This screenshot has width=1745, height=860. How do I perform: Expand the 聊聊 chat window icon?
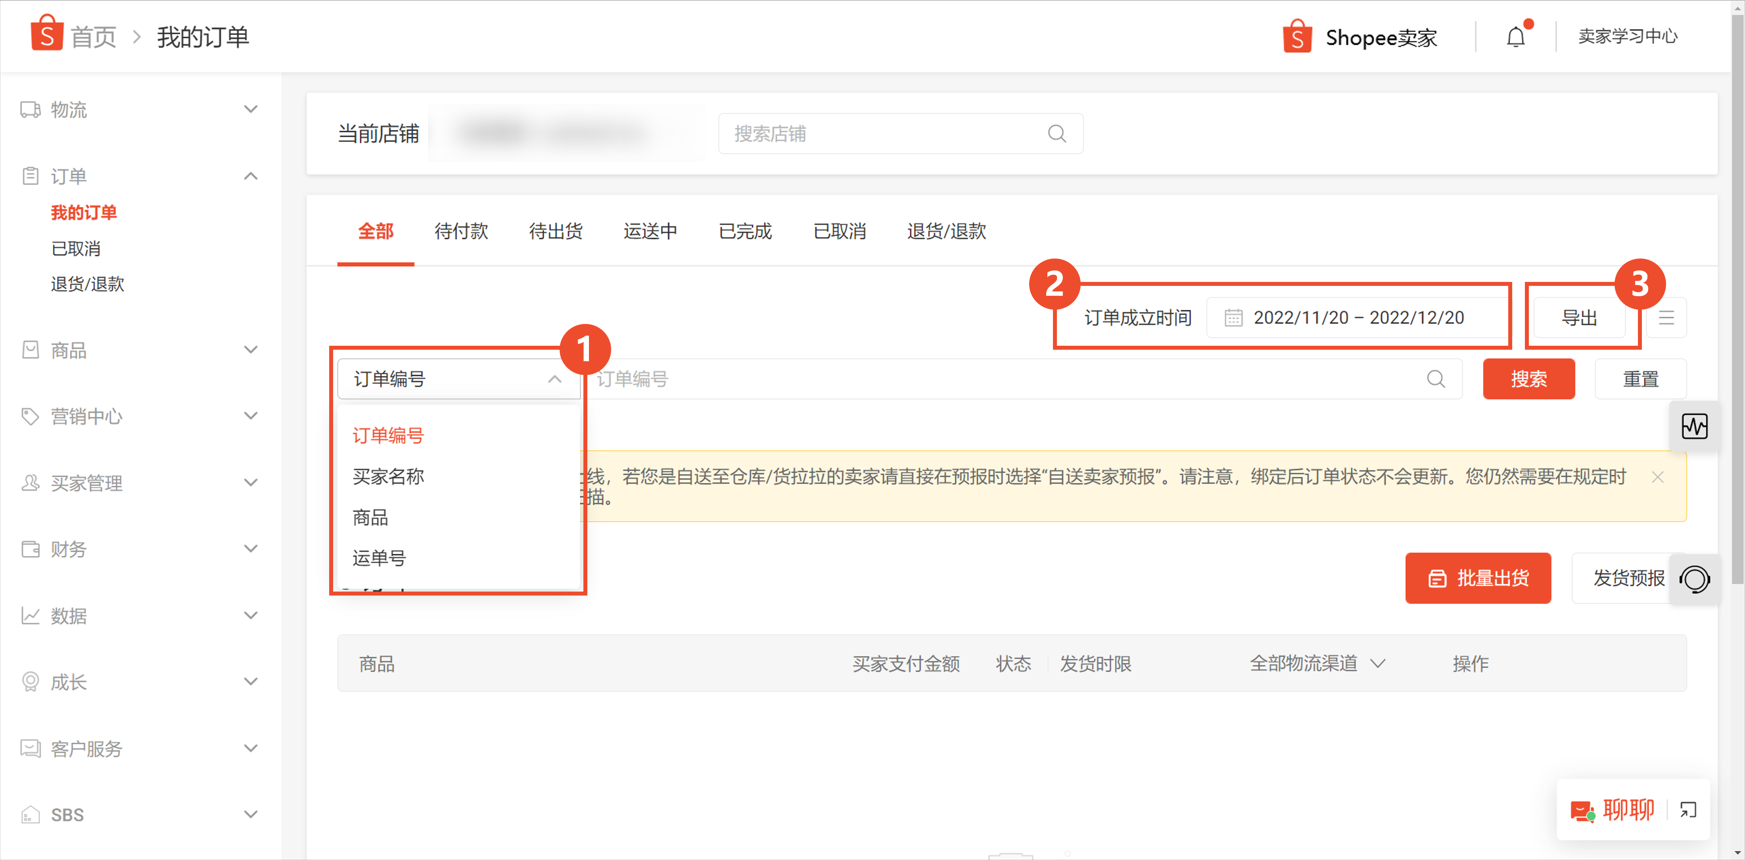(1689, 810)
